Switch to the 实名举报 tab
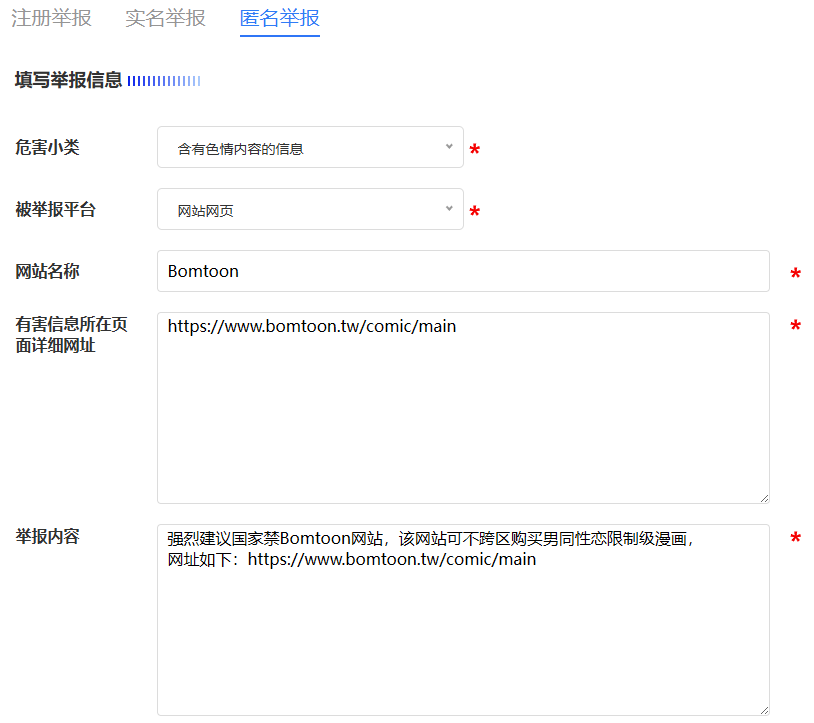Image resolution: width=814 pixels, height=723 pixels. tap(165, 18)
